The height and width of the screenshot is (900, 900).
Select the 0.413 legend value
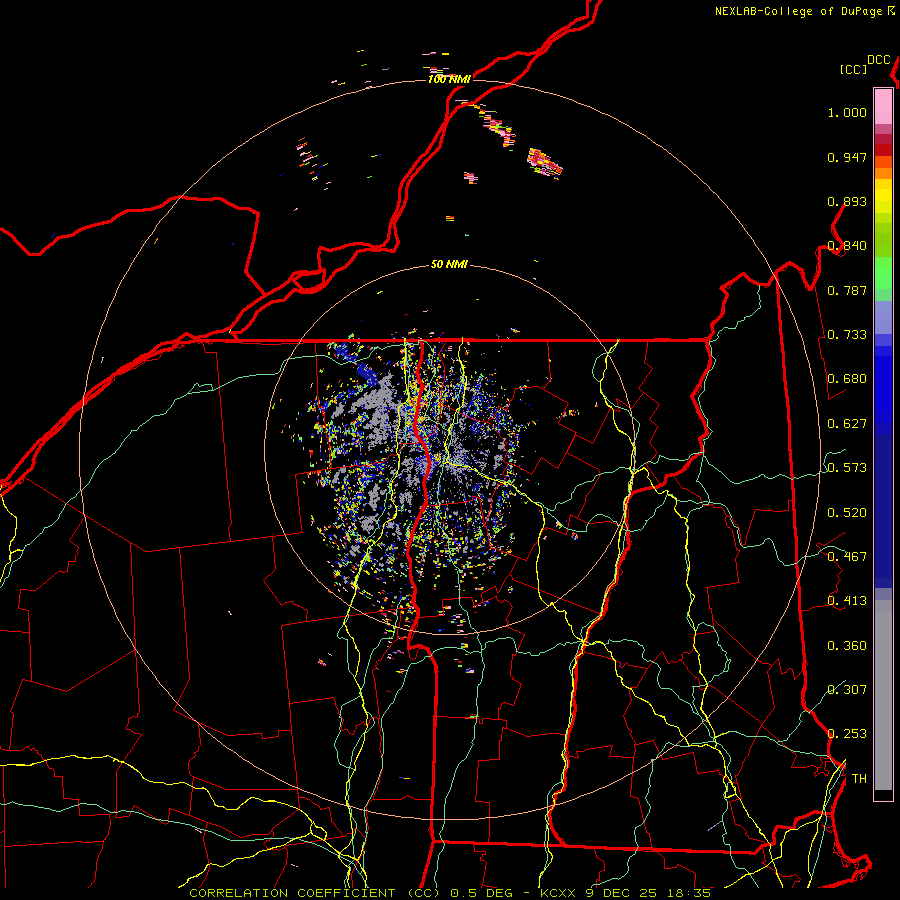847,601
